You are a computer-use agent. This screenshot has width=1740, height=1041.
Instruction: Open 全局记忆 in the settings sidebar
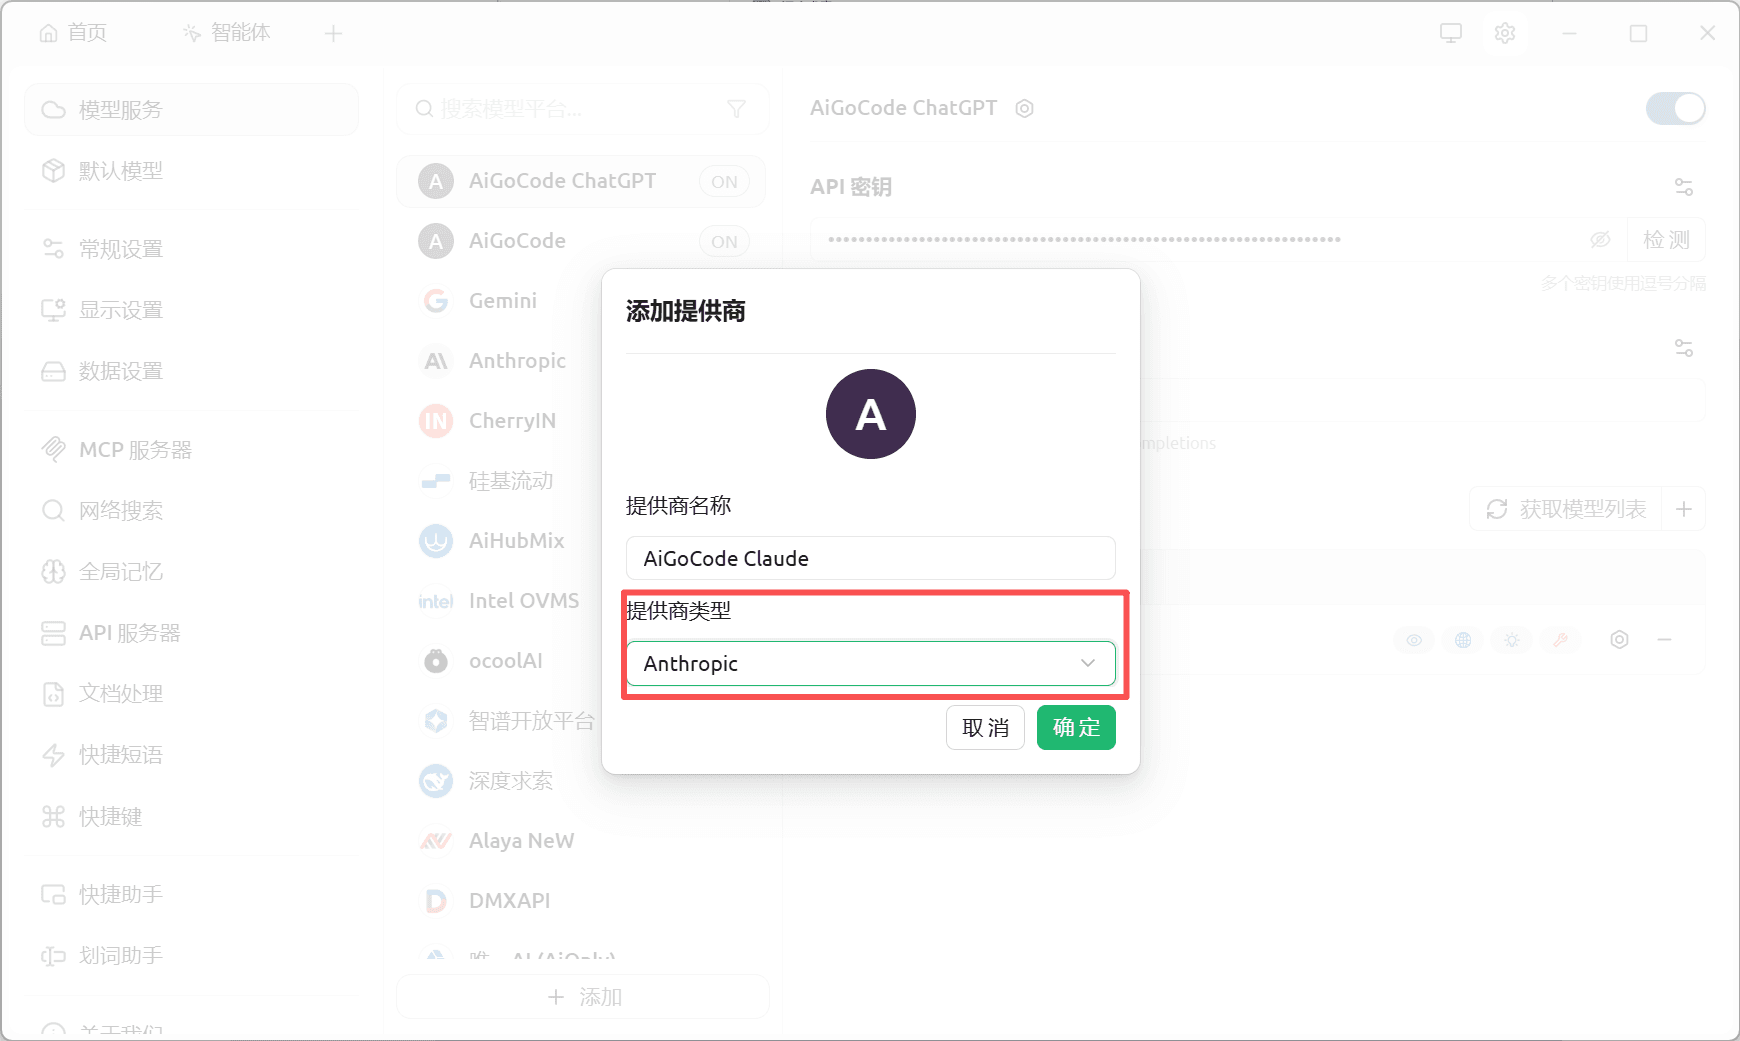[191, 572]
